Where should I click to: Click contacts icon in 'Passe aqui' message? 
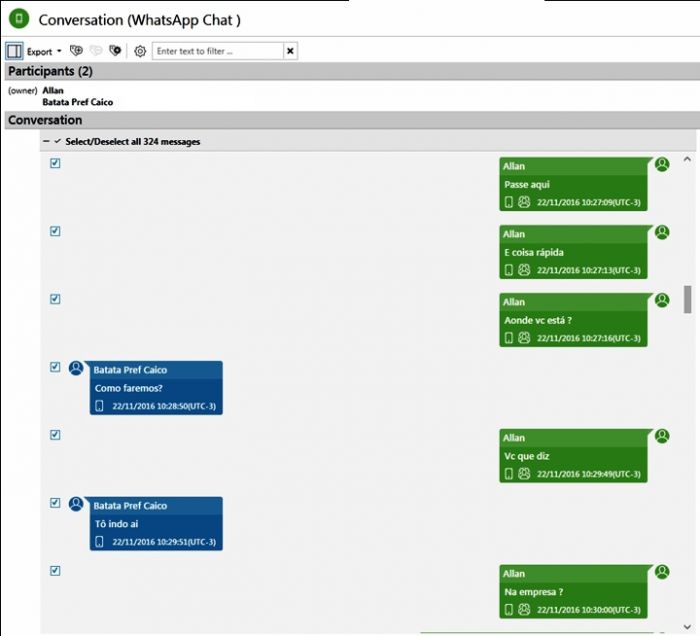pyautogui.click(x=524, y=202)
